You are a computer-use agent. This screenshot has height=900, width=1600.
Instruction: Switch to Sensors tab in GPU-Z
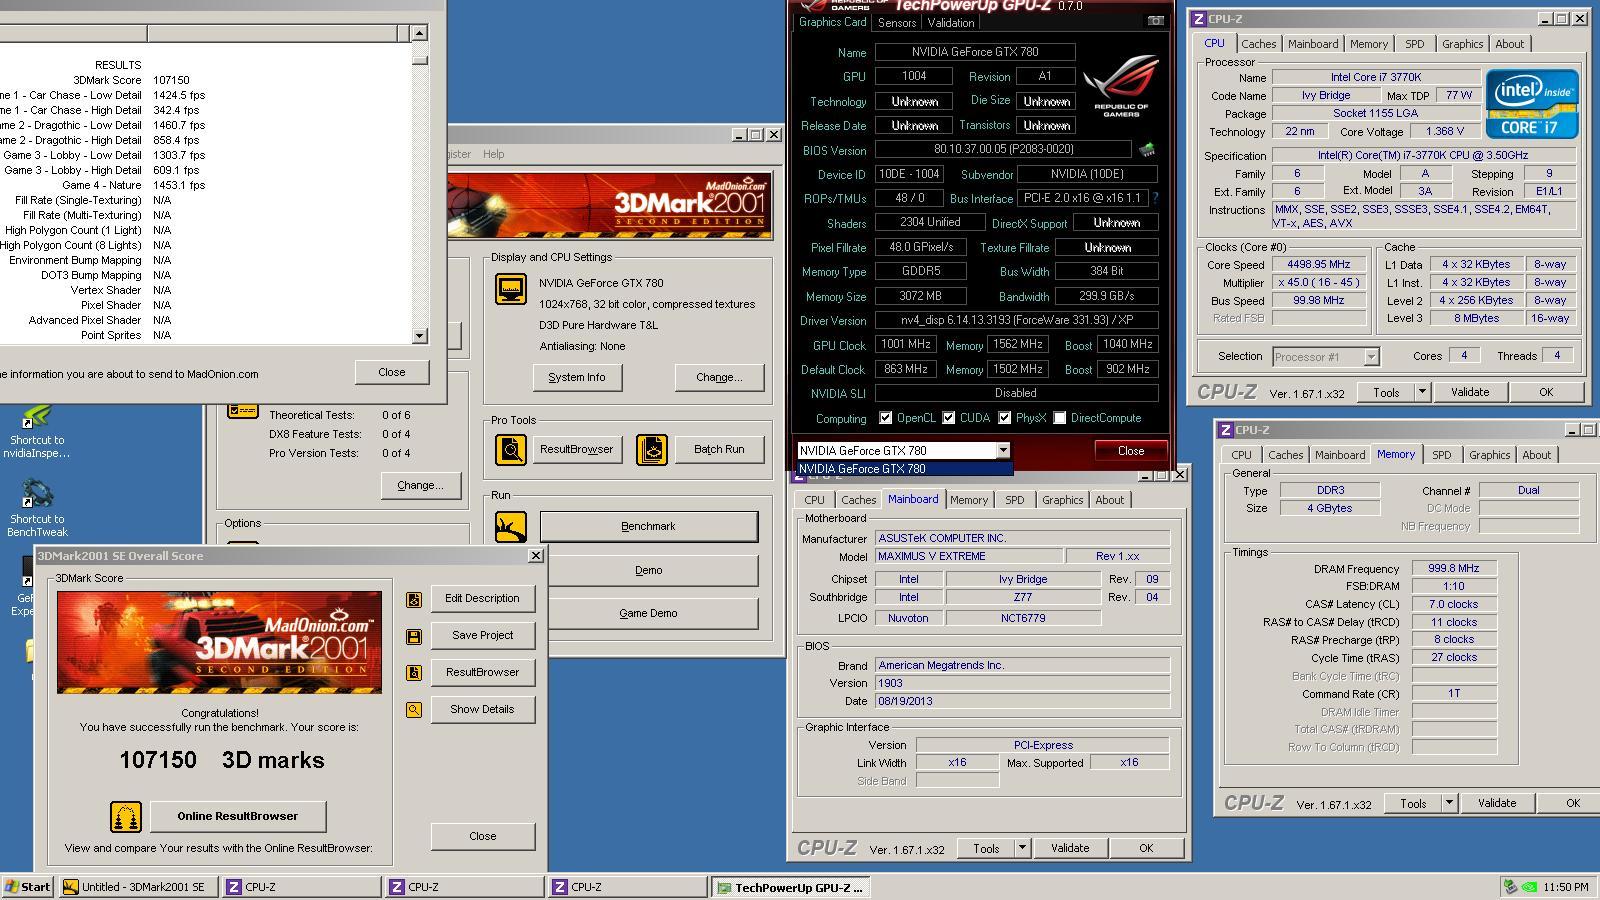tap(897, 23)
